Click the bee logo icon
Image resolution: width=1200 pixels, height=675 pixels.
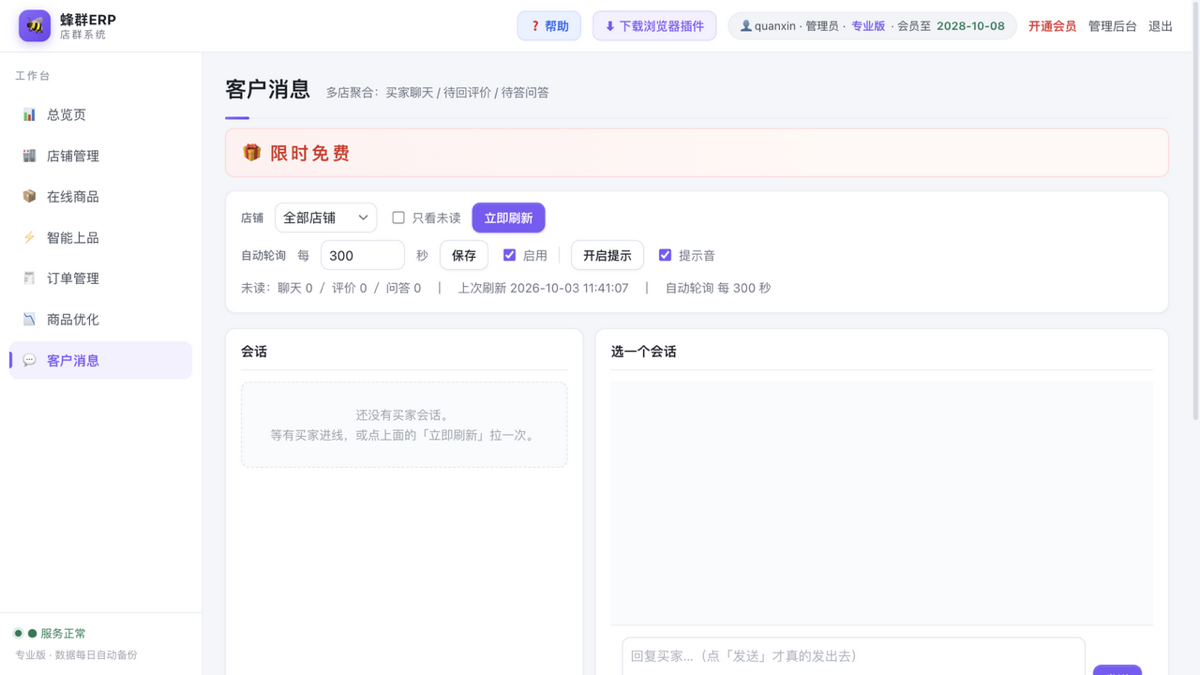coord(35,26)
